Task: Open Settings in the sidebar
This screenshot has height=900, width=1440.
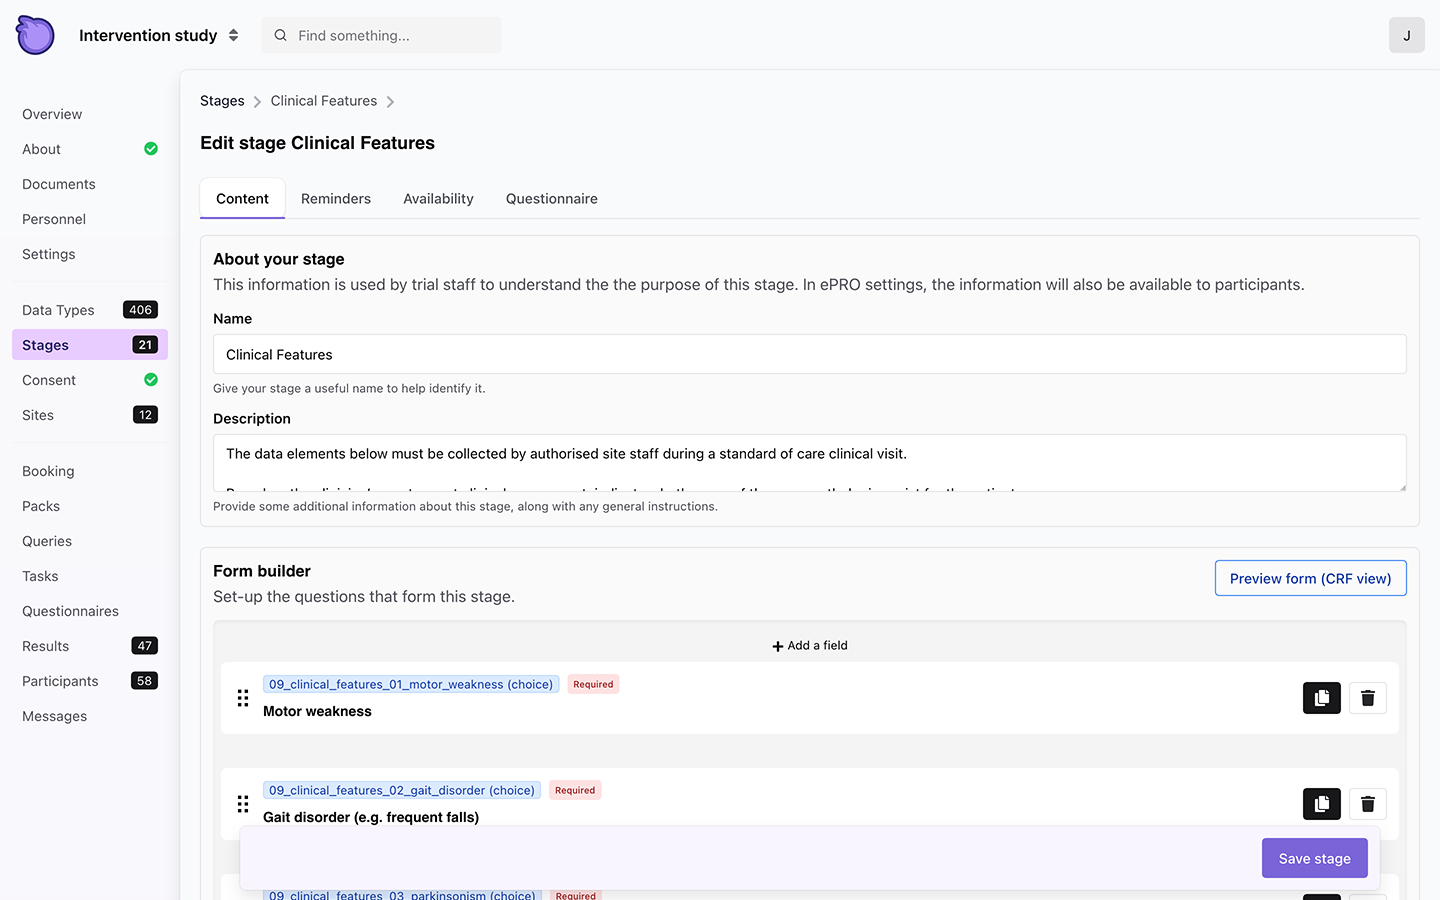Action: (49, 254)
